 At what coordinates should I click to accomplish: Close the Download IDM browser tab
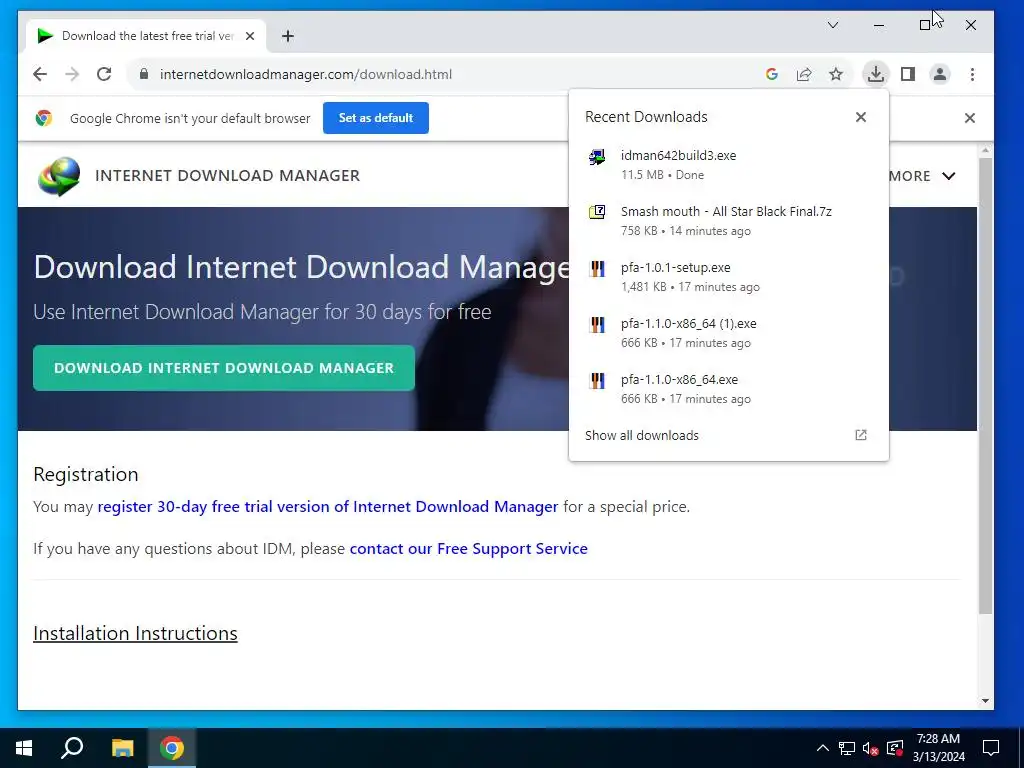[249, 36]
